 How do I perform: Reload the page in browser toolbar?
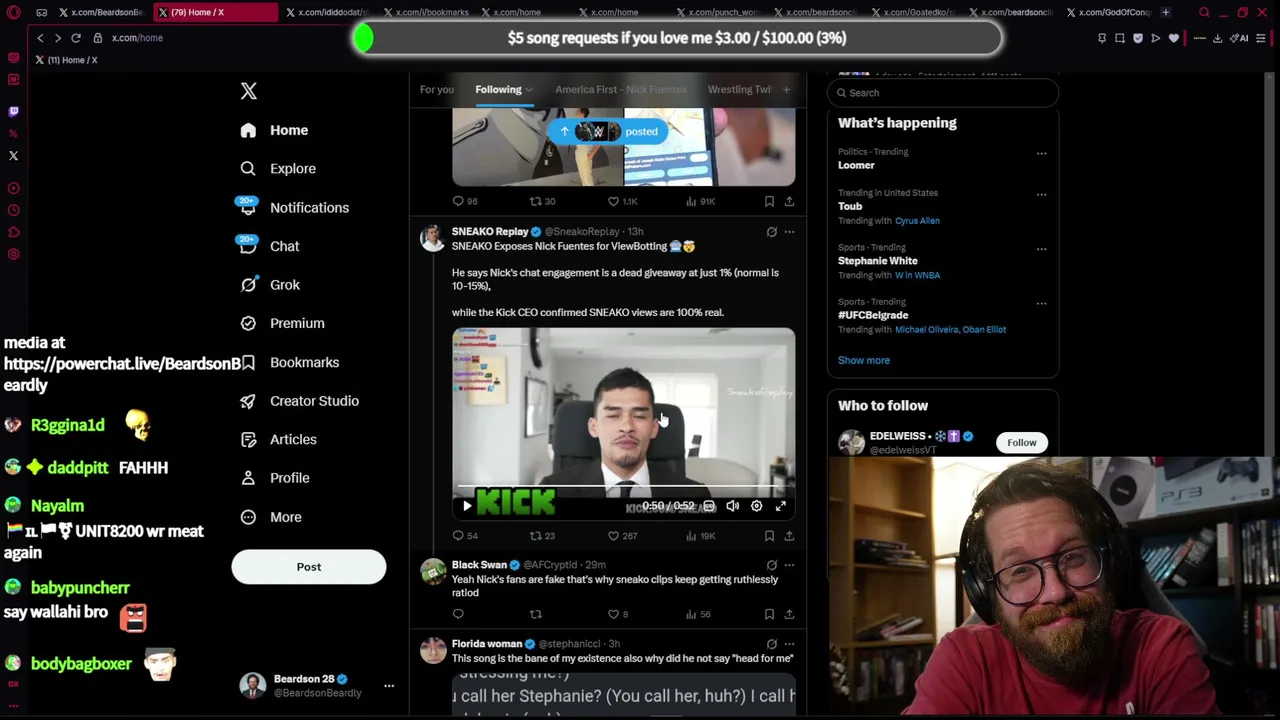[75, 38]
